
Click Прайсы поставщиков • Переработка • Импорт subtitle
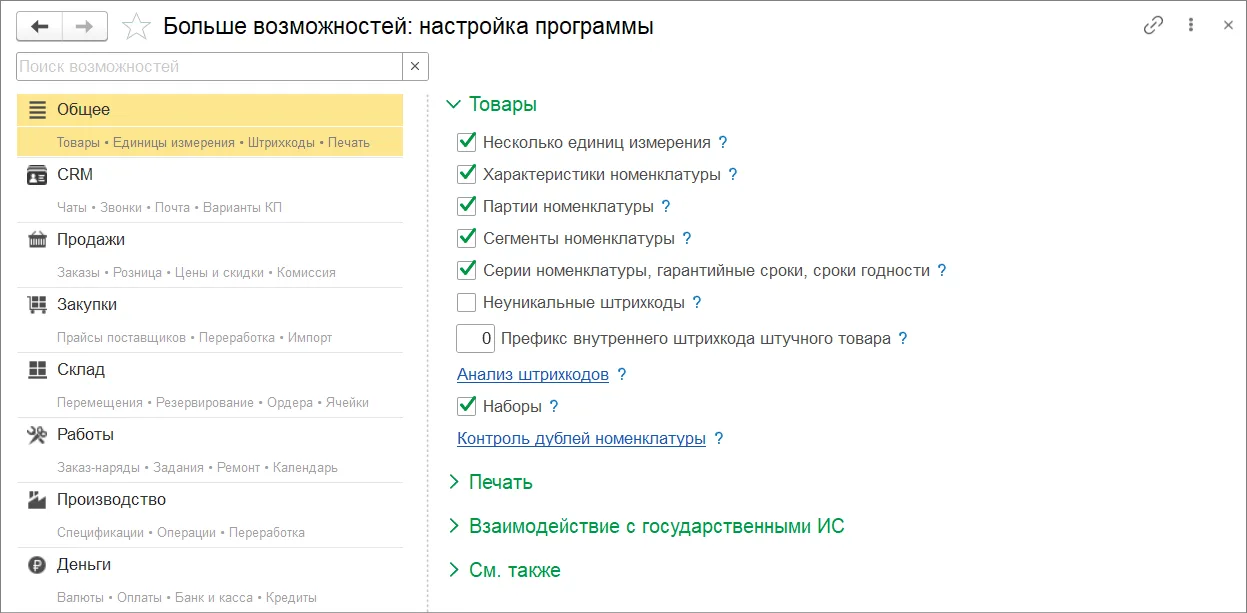pos(194,338)
